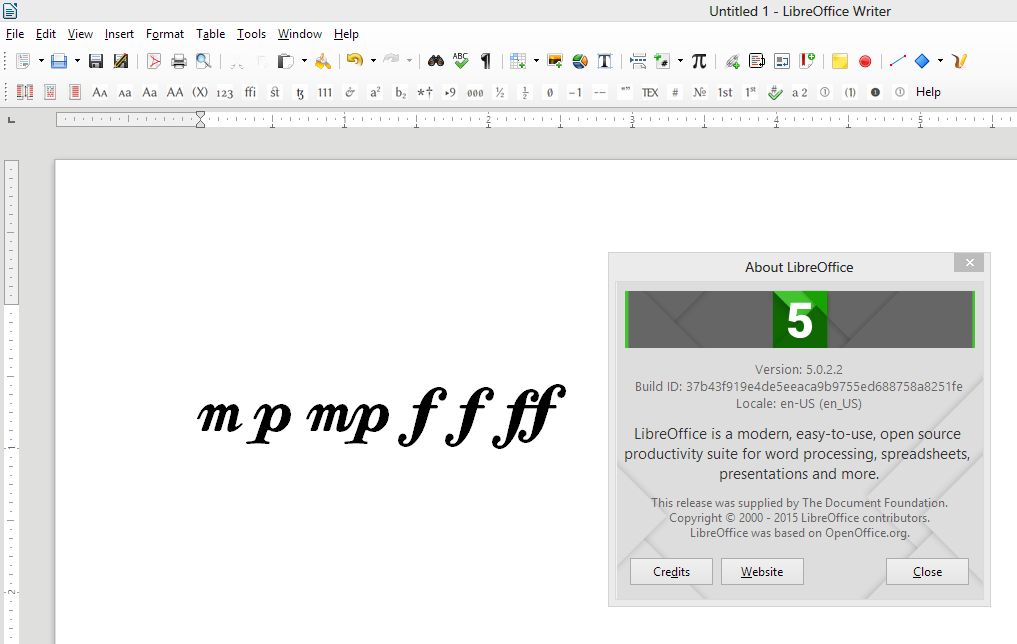
Task: Apply small capitals AA icon
Action: (x=99, y=92)
